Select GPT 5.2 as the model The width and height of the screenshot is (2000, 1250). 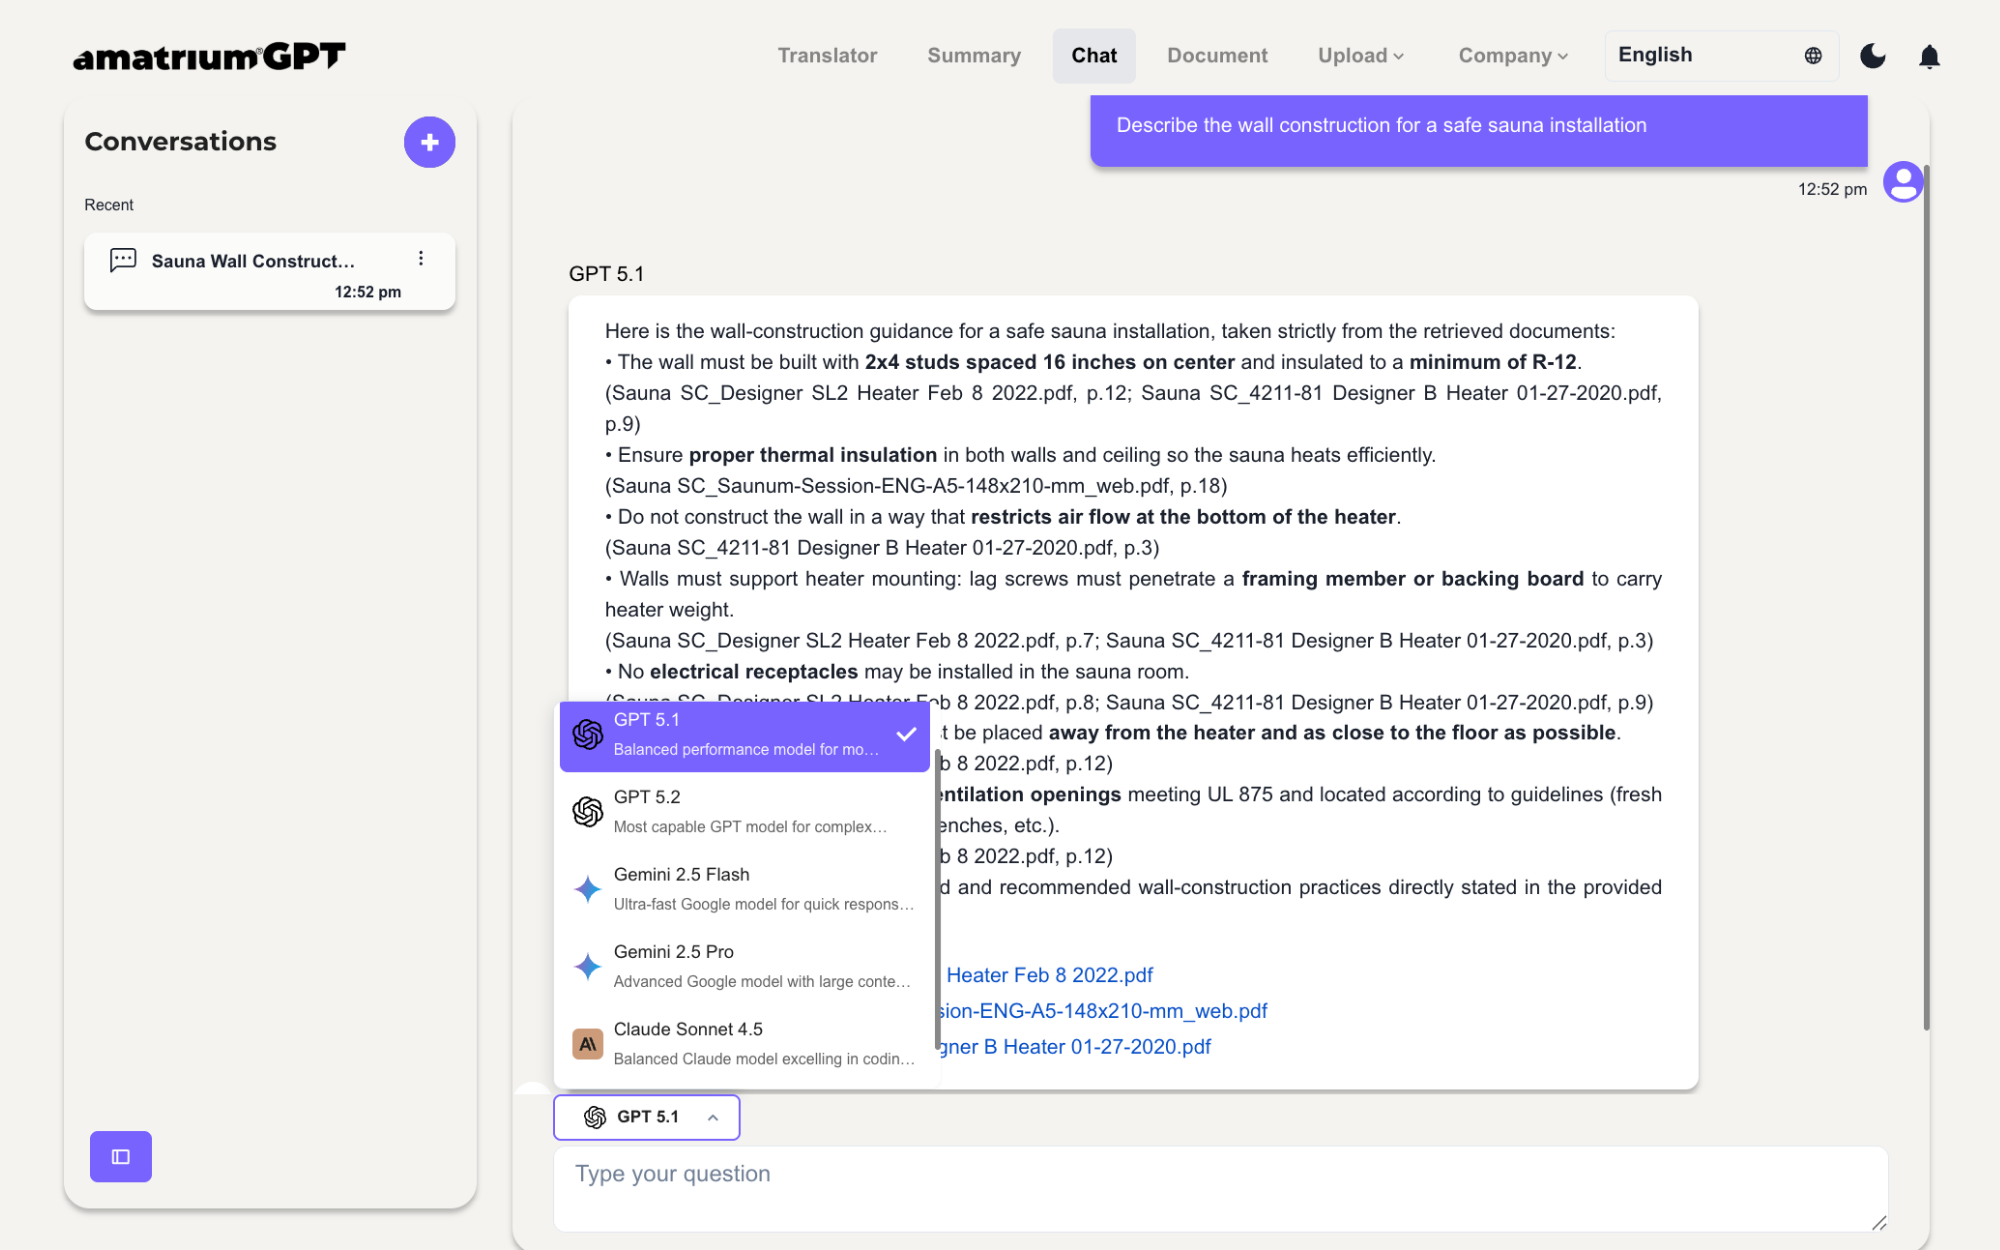click(746, 810)
